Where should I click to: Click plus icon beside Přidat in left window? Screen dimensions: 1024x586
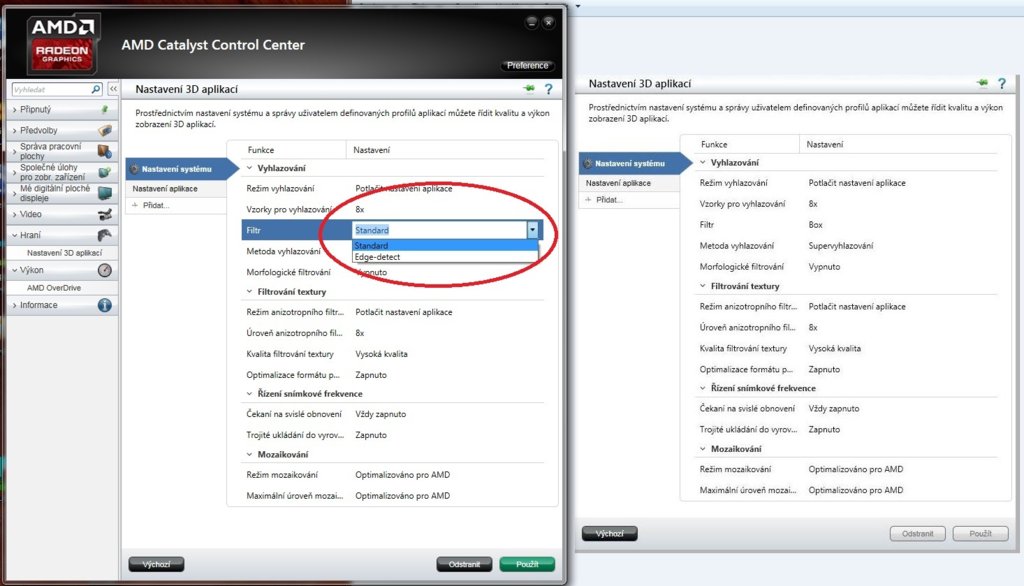(x=135, y=205)
